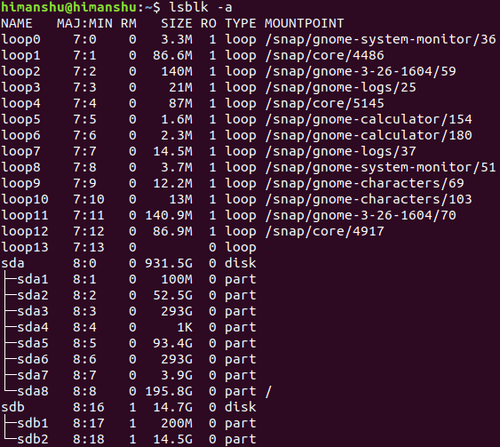This screenshot has height=447, width=500.
Task: Click the prompt text himanshu@himanshu
Action: click(69, 7)
